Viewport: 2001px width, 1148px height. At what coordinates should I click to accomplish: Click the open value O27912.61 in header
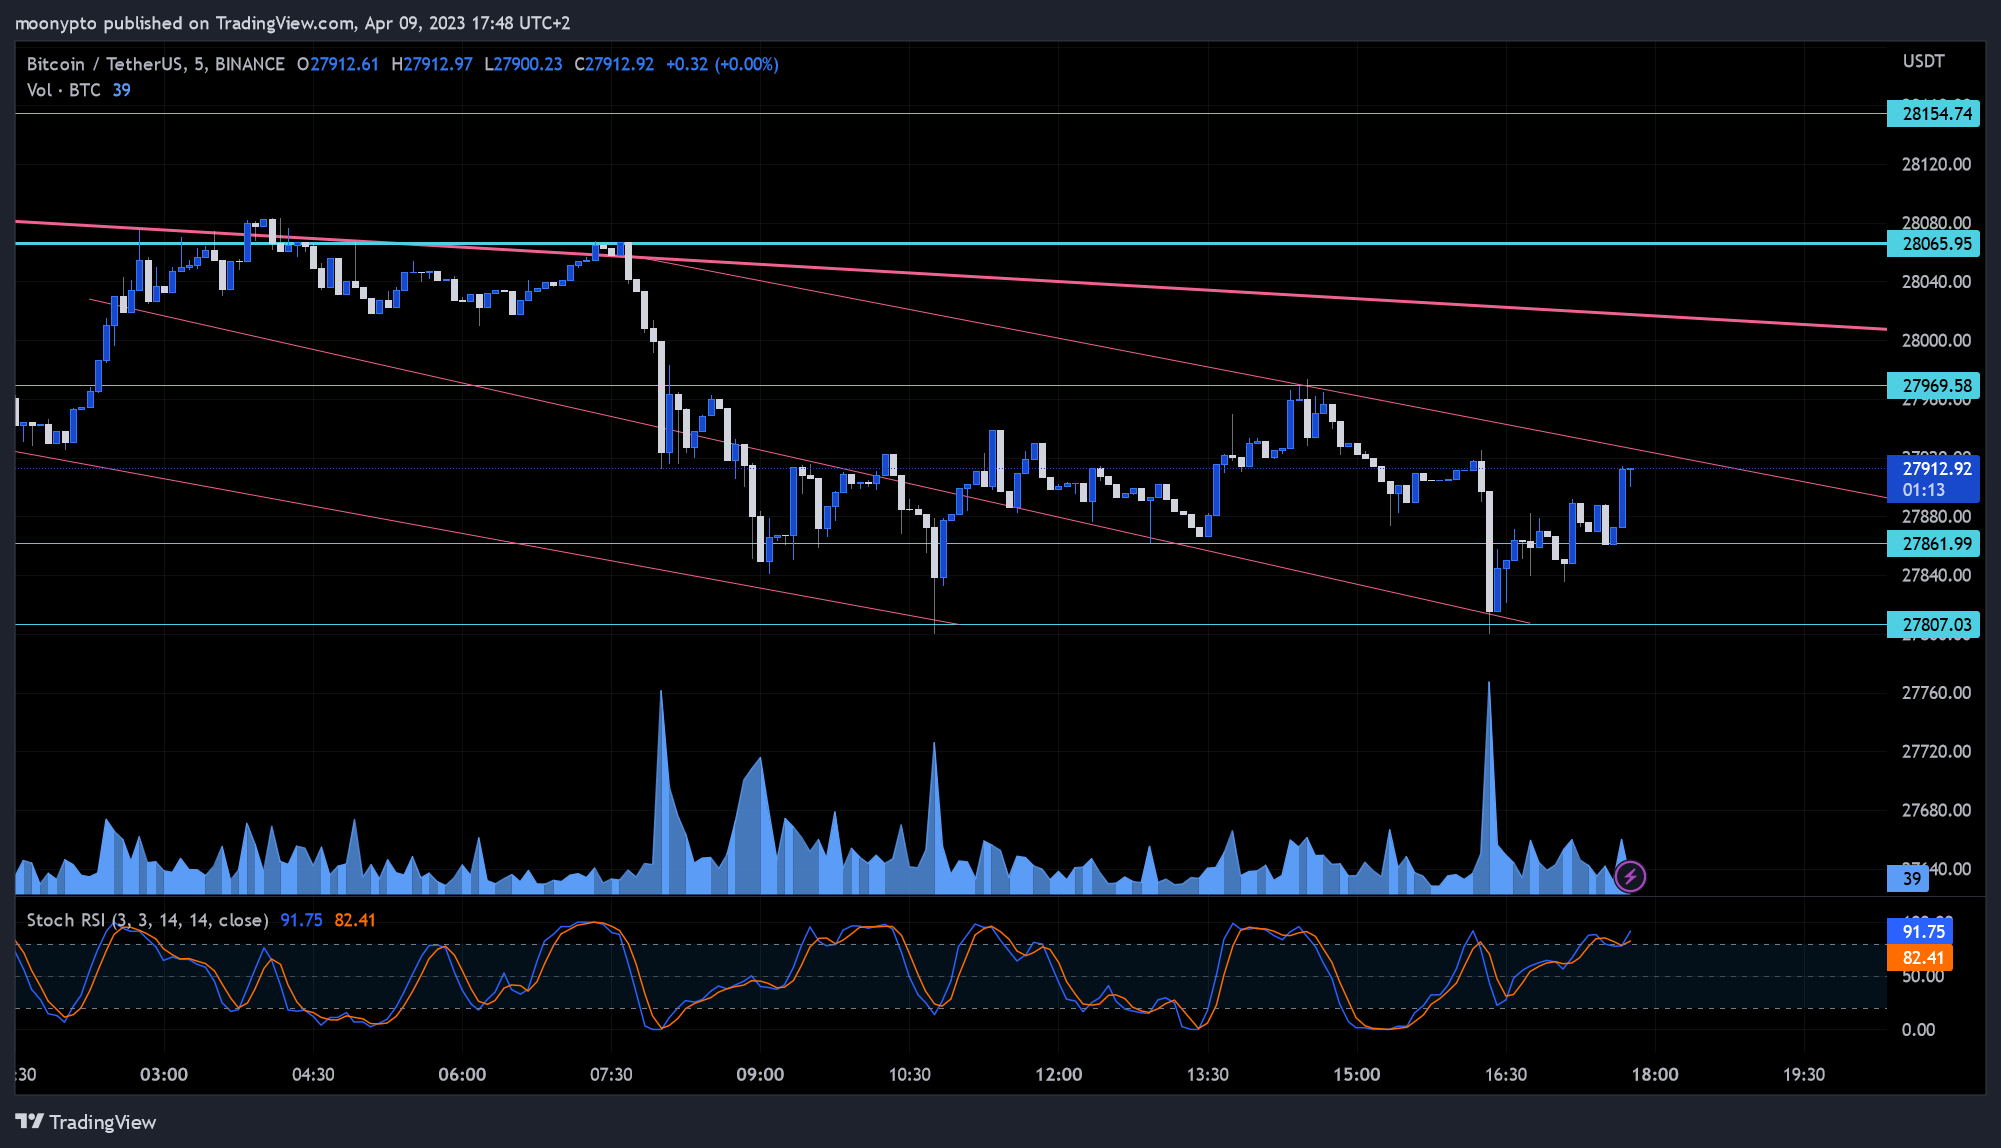338,64
